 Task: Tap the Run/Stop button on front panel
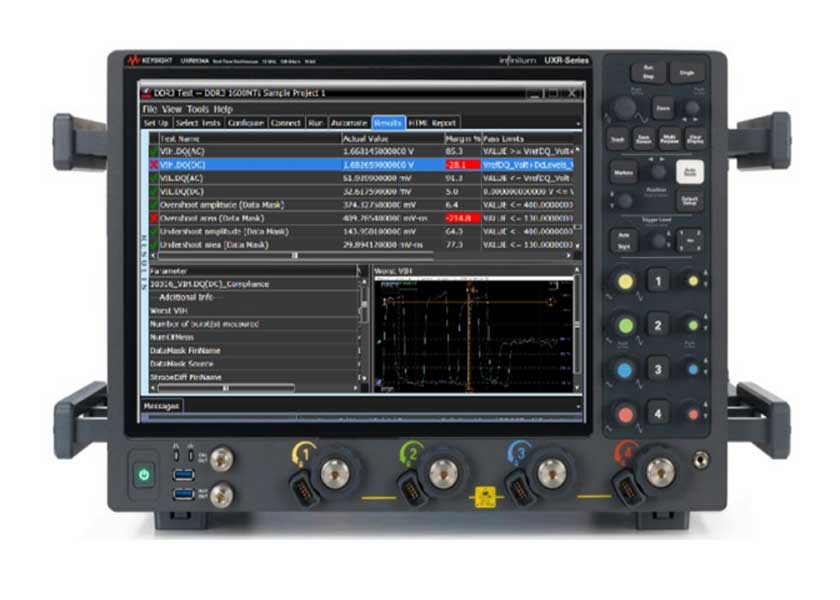click(x=648, y=72)
